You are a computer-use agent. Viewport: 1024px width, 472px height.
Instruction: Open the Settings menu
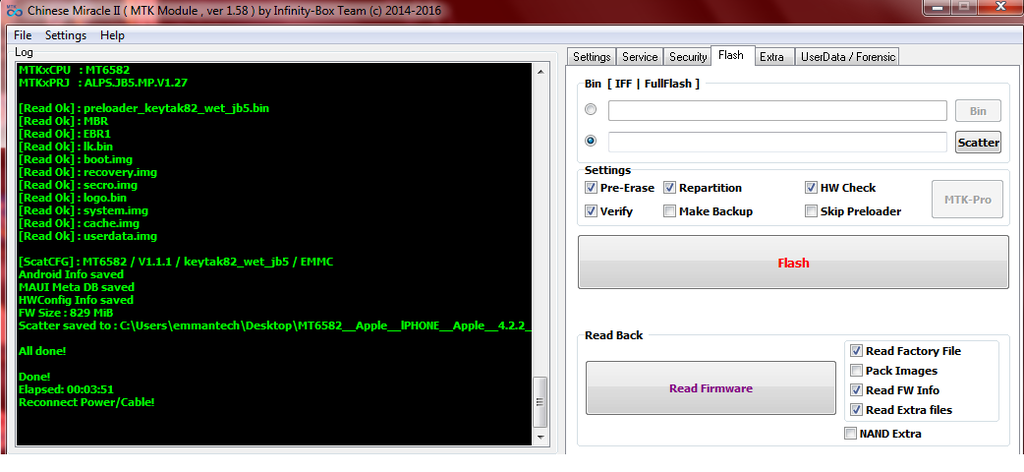coord(66,35)
